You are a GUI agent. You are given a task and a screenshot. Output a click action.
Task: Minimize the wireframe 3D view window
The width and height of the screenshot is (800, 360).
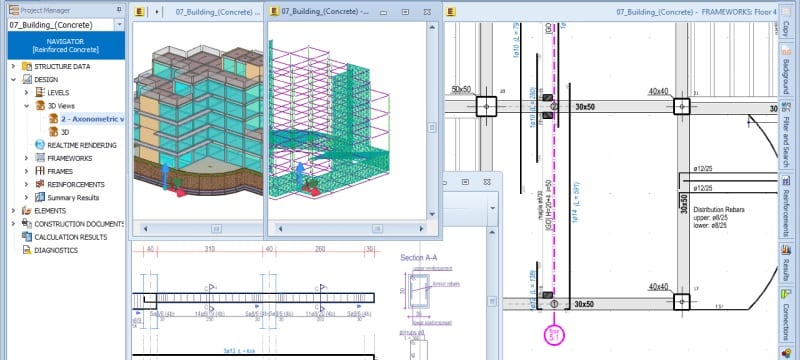pos(383,12)
